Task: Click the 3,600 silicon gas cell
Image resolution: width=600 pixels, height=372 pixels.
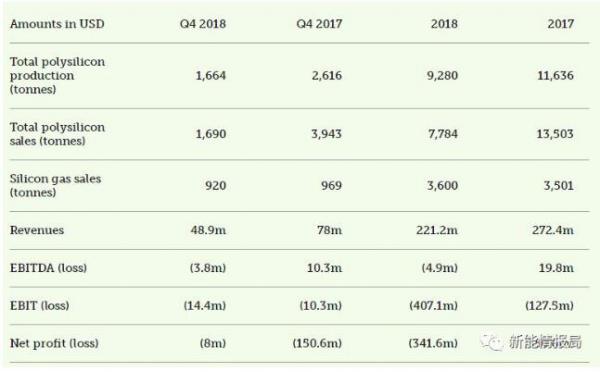Action: coord(443,186)
